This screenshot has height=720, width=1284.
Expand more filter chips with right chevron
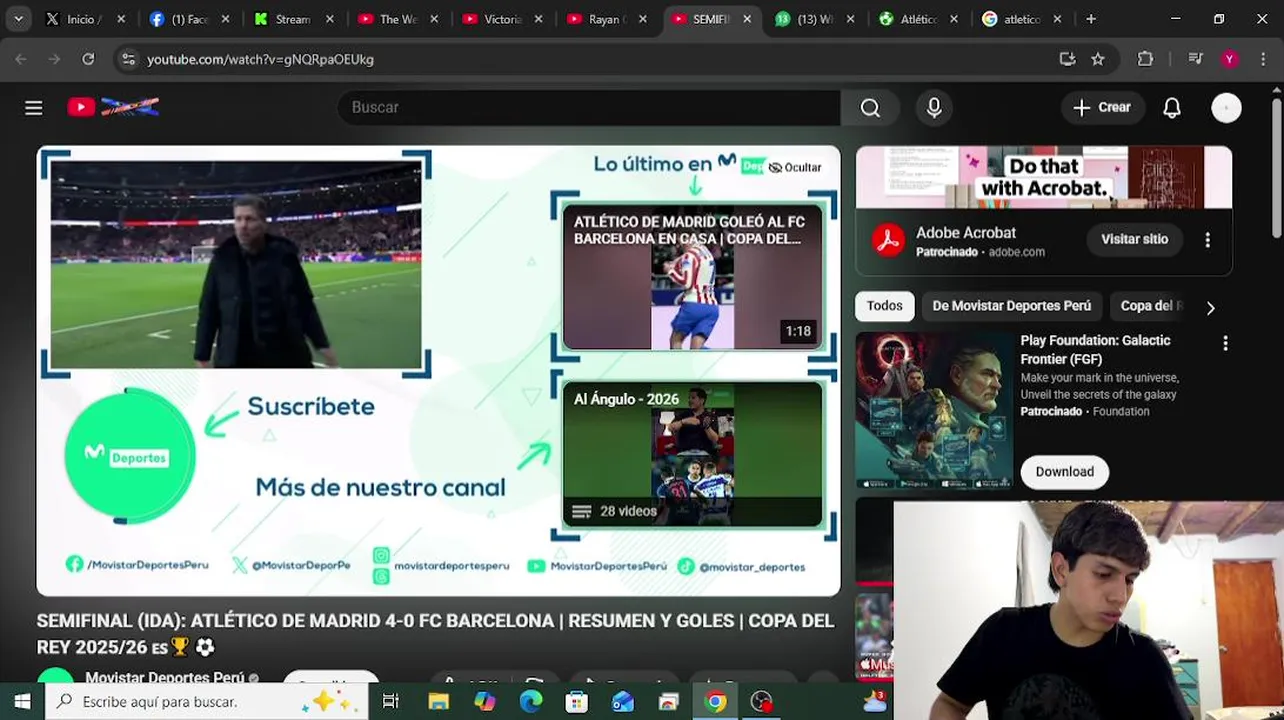(1210, 307)
